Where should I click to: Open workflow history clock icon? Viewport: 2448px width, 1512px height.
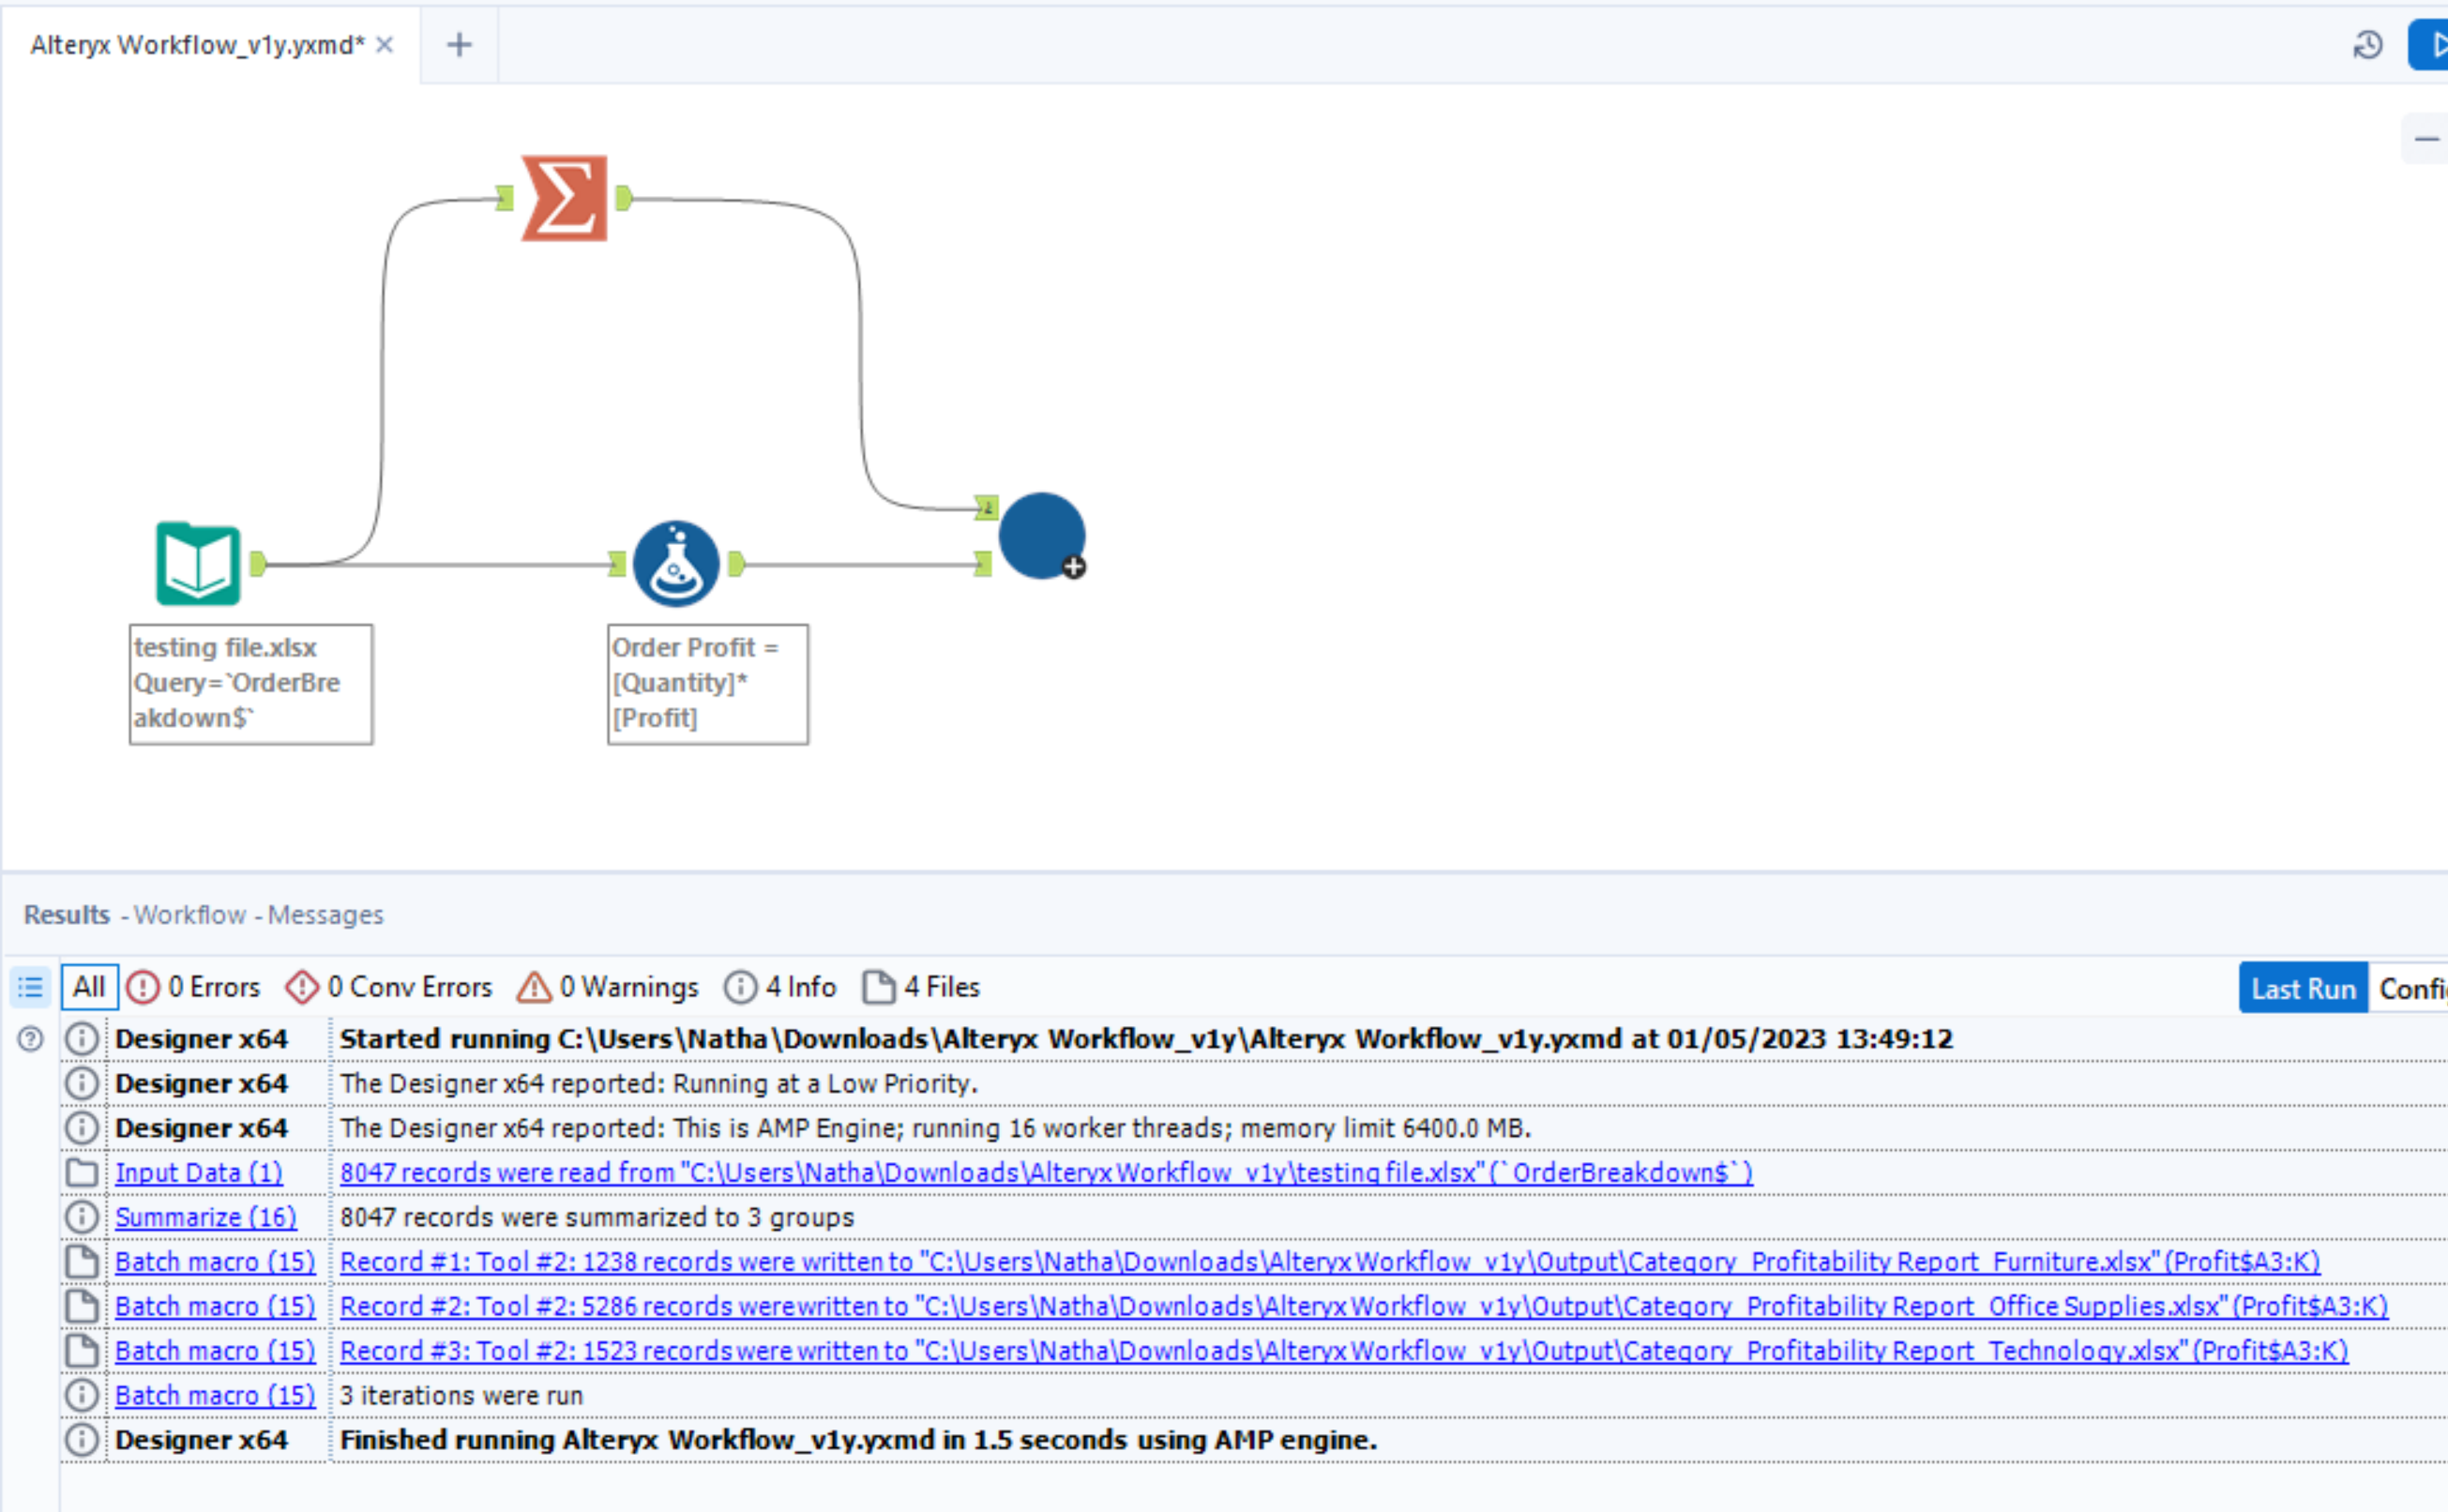pos(2367,45)
